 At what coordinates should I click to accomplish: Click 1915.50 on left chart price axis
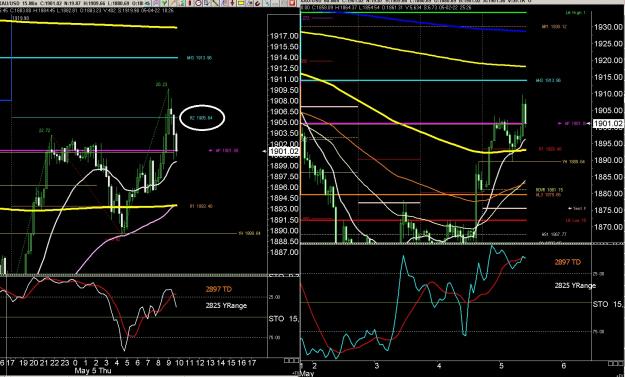tap(284, 47)
